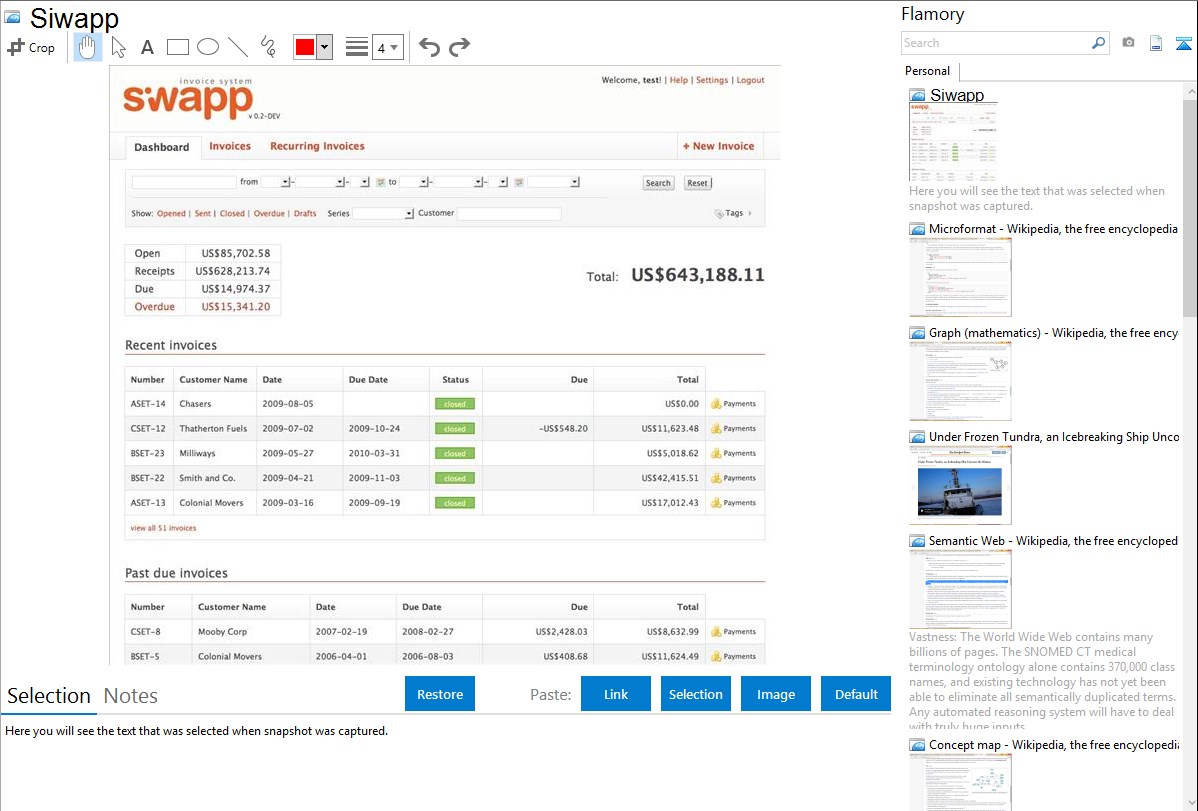
Task: Click the camera capture snapshot icon
Action: click(x=1128, y=43)
